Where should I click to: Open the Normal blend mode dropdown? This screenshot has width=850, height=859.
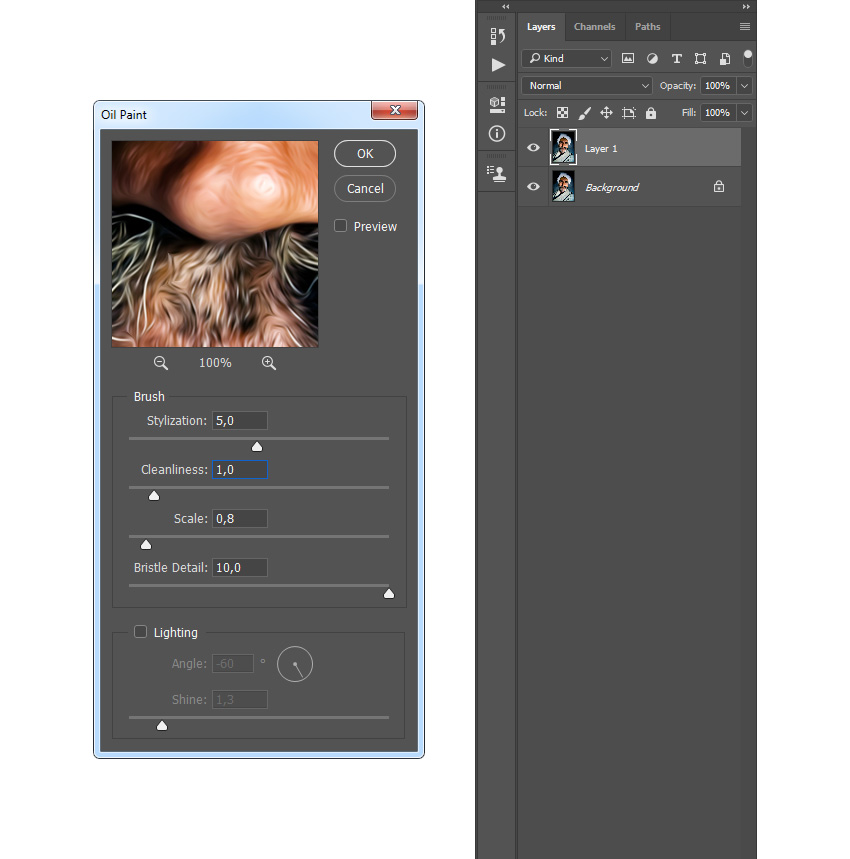(587, 86)
